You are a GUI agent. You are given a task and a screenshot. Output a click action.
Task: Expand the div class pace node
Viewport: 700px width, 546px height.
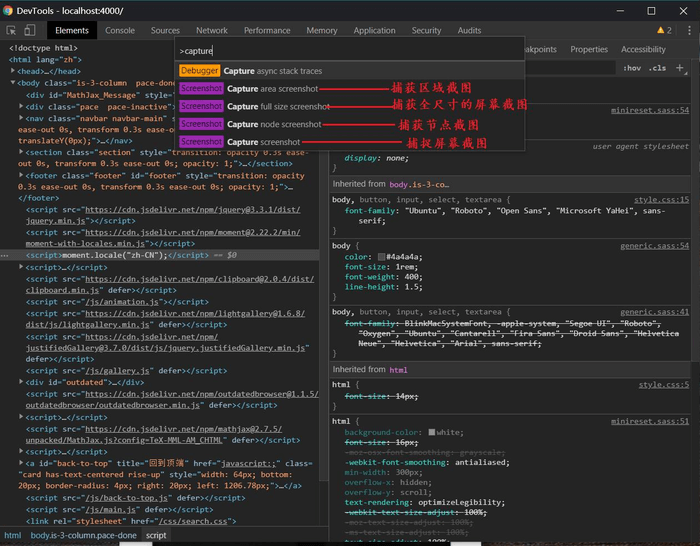[21, 107]
